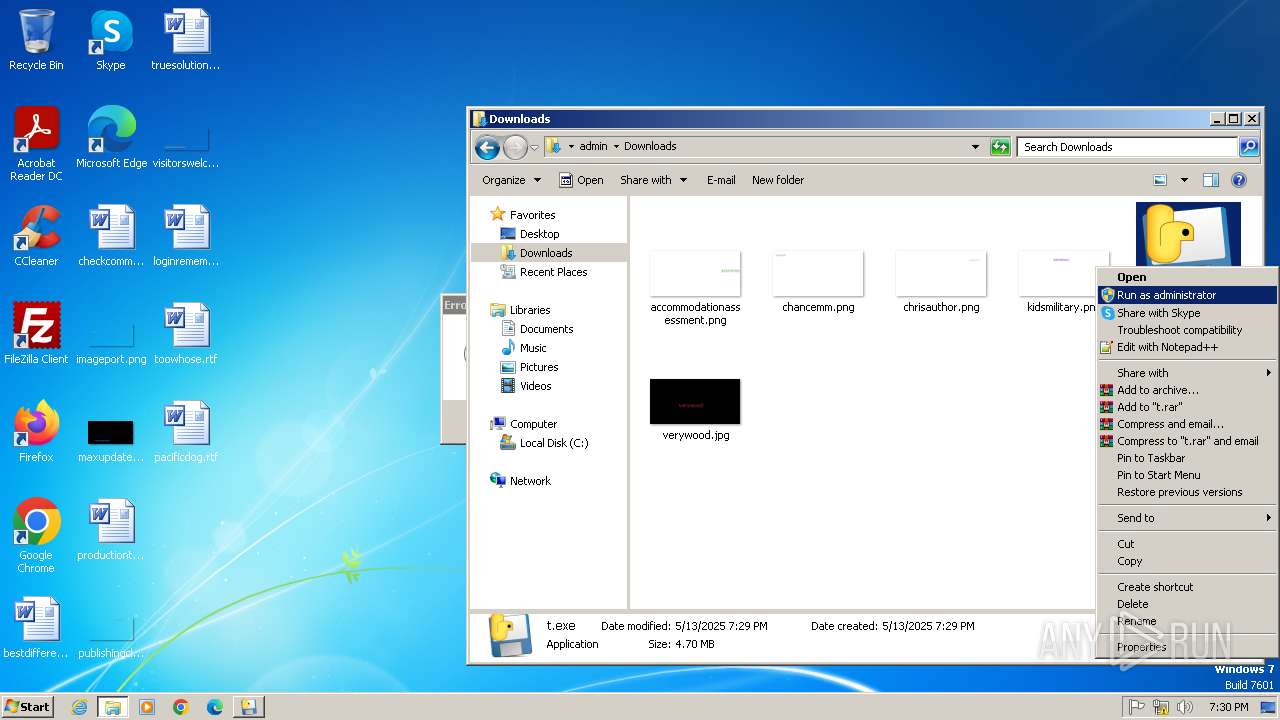Open Acrobat Reader DC shortcut
The image size is (1280, 720).
[x=36, y=144]
